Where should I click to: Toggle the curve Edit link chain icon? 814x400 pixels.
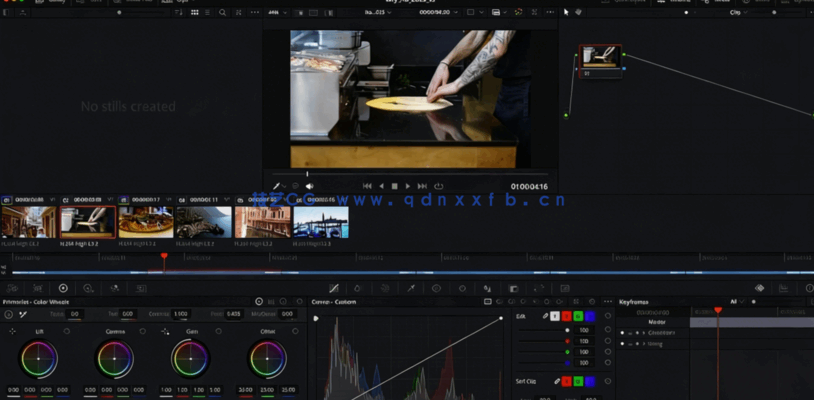coord(546,316)
